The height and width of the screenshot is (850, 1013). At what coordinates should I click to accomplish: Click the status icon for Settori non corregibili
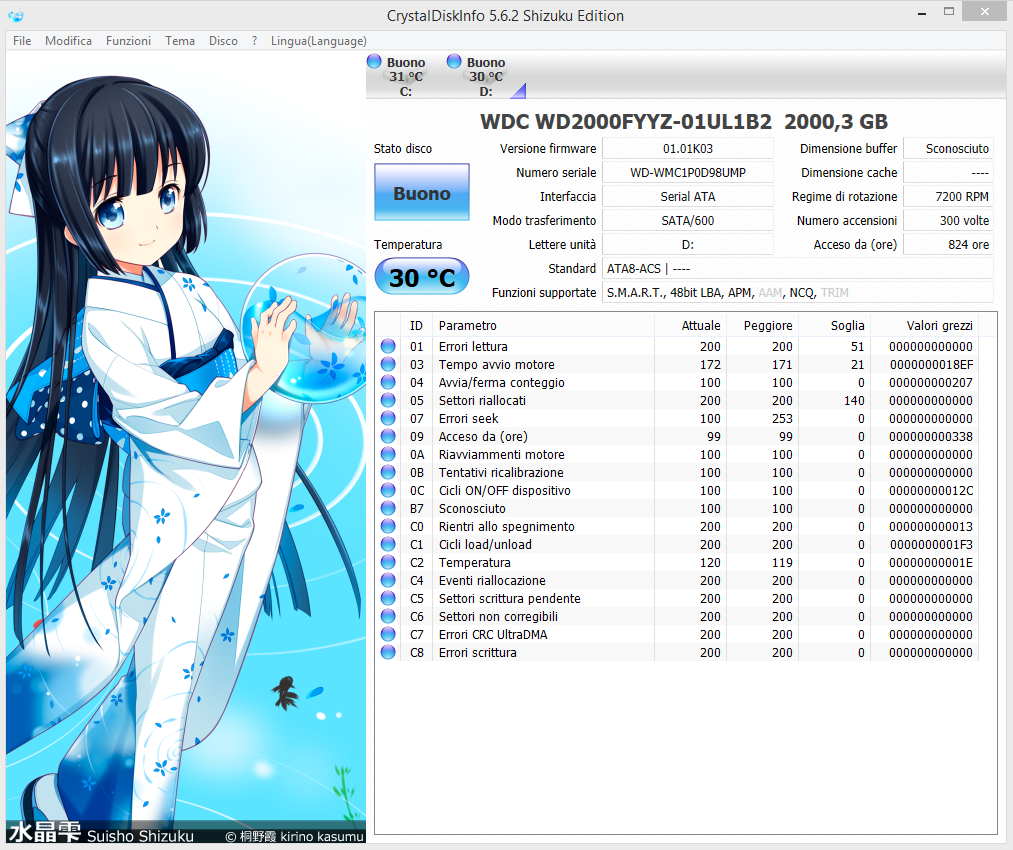388,617
